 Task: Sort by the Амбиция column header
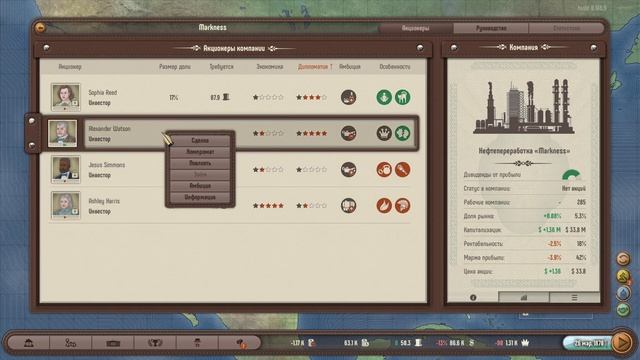(350, 67)
